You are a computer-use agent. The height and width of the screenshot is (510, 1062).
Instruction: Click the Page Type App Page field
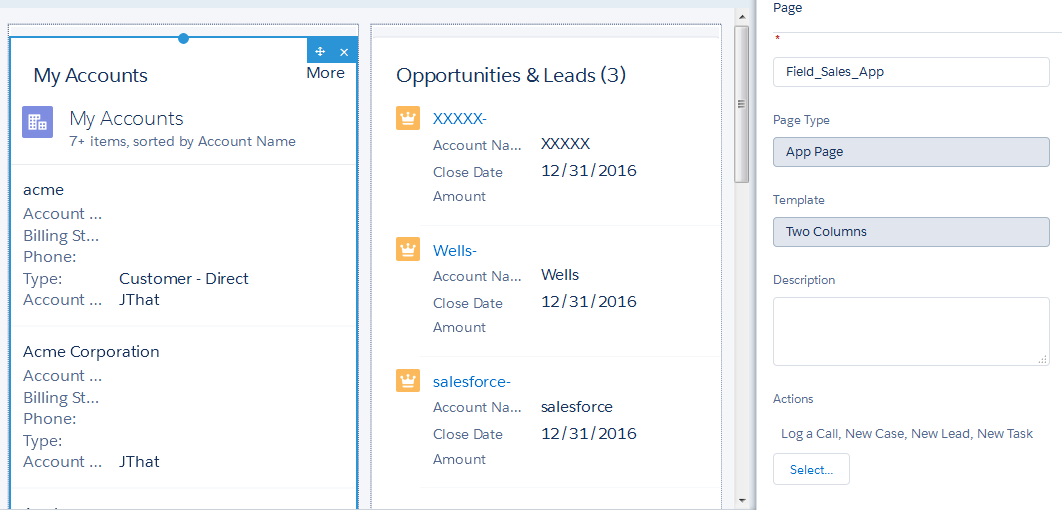pyautogui.click(x=911, y=152)
